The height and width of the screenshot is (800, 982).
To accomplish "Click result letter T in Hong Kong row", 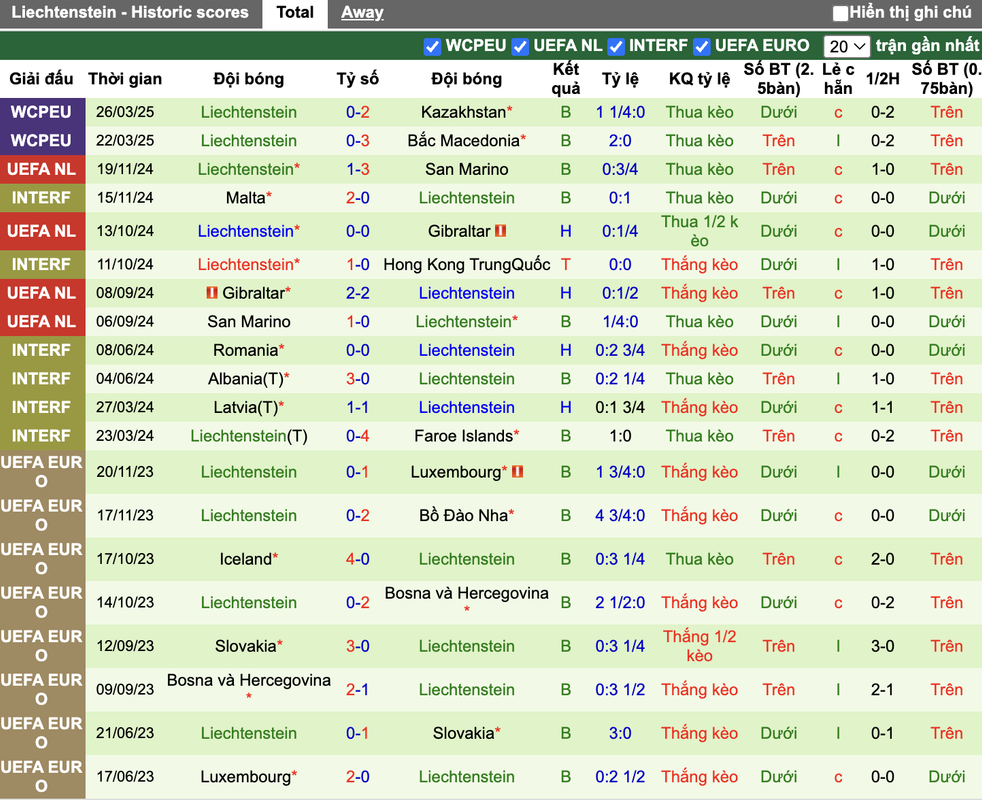I will click(x=566, y=264).
